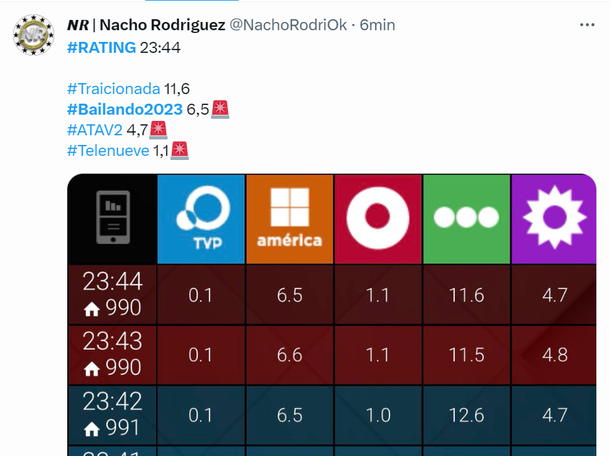Click the red circle channel logo
The height and width of the screenshot is (456, 610).
pos(378,219)
